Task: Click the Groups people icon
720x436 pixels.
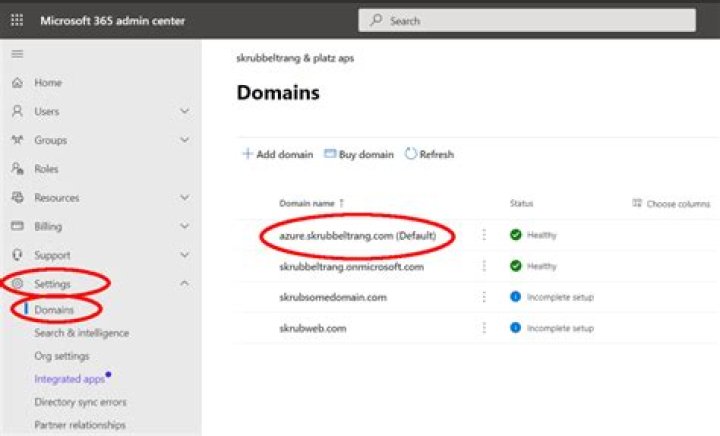Action: [17, 140]
